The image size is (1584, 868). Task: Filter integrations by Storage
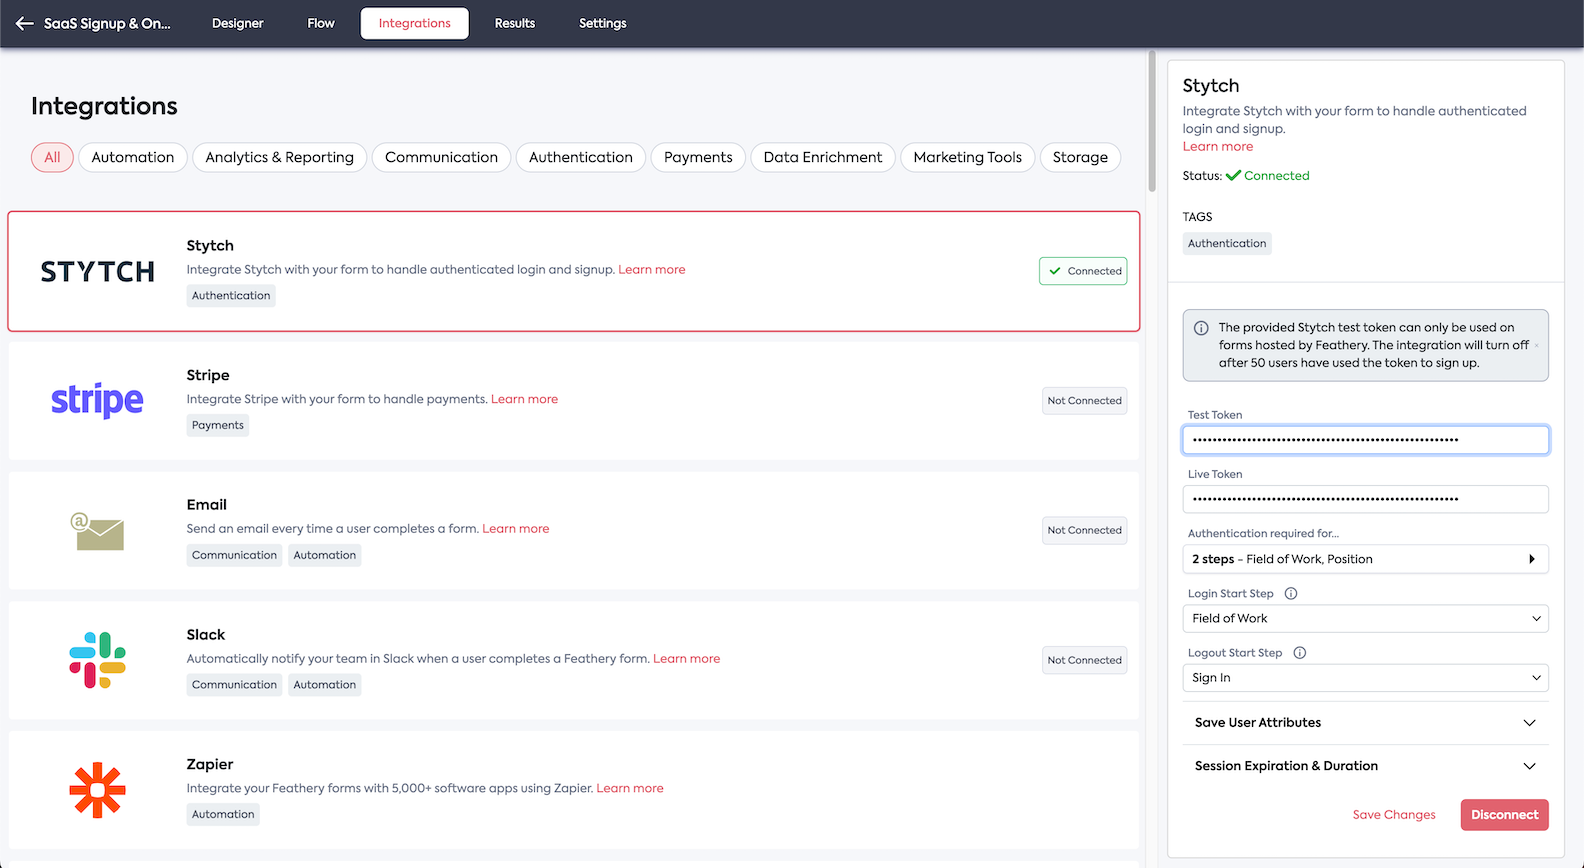tap(1080, 157)
